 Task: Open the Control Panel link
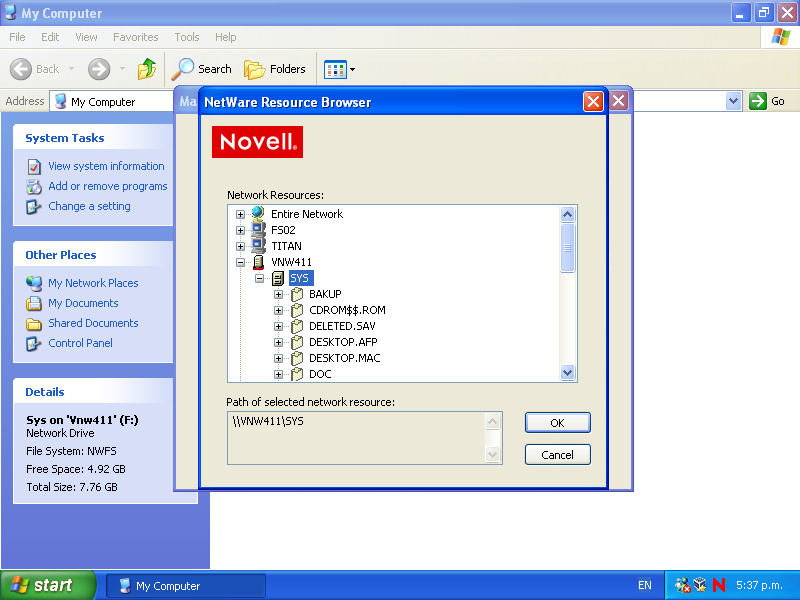pyautogui.click(x=80, y=343)
